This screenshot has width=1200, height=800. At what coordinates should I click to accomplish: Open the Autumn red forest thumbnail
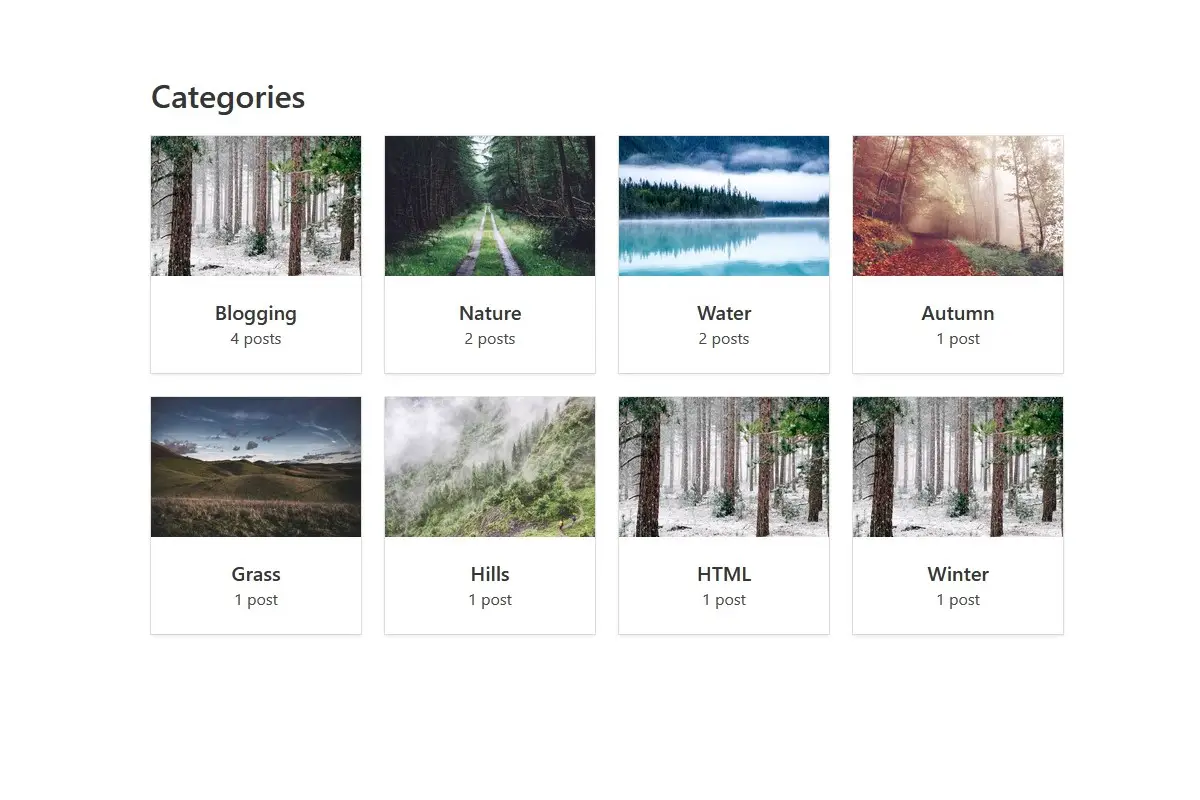pyautogui.click(x=958, y=206)
